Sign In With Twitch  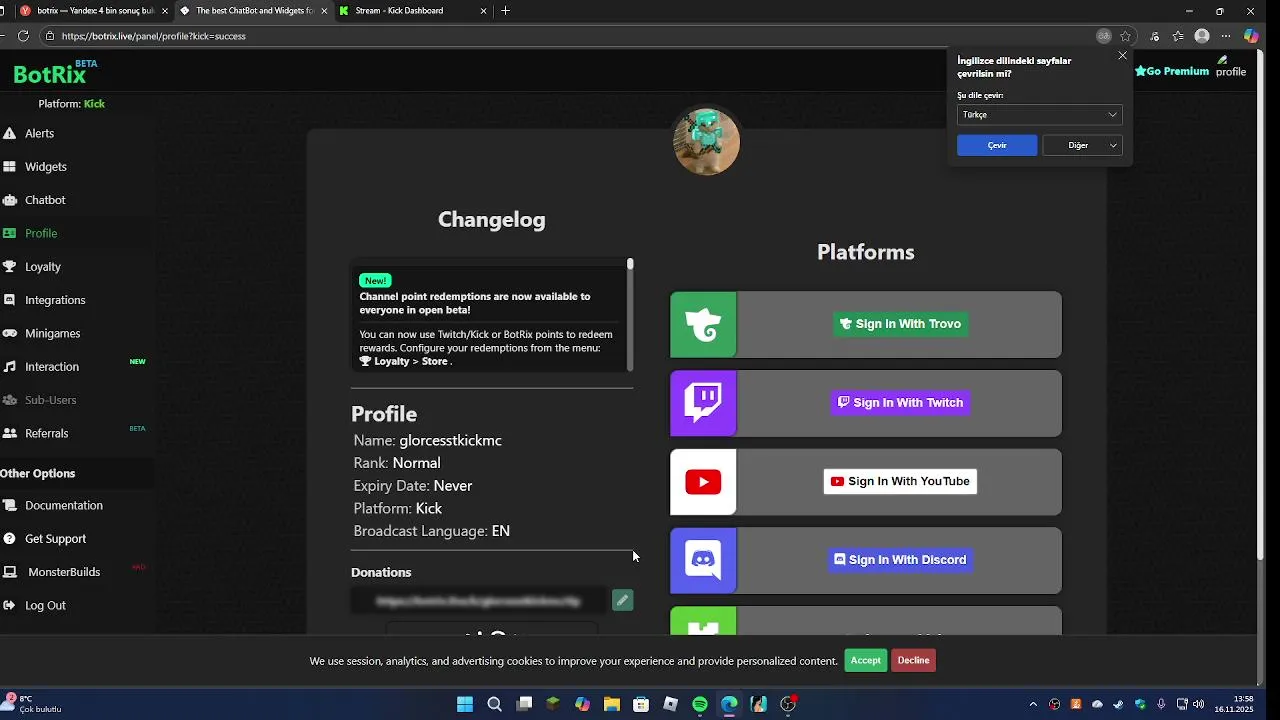(x=900, y=403)
